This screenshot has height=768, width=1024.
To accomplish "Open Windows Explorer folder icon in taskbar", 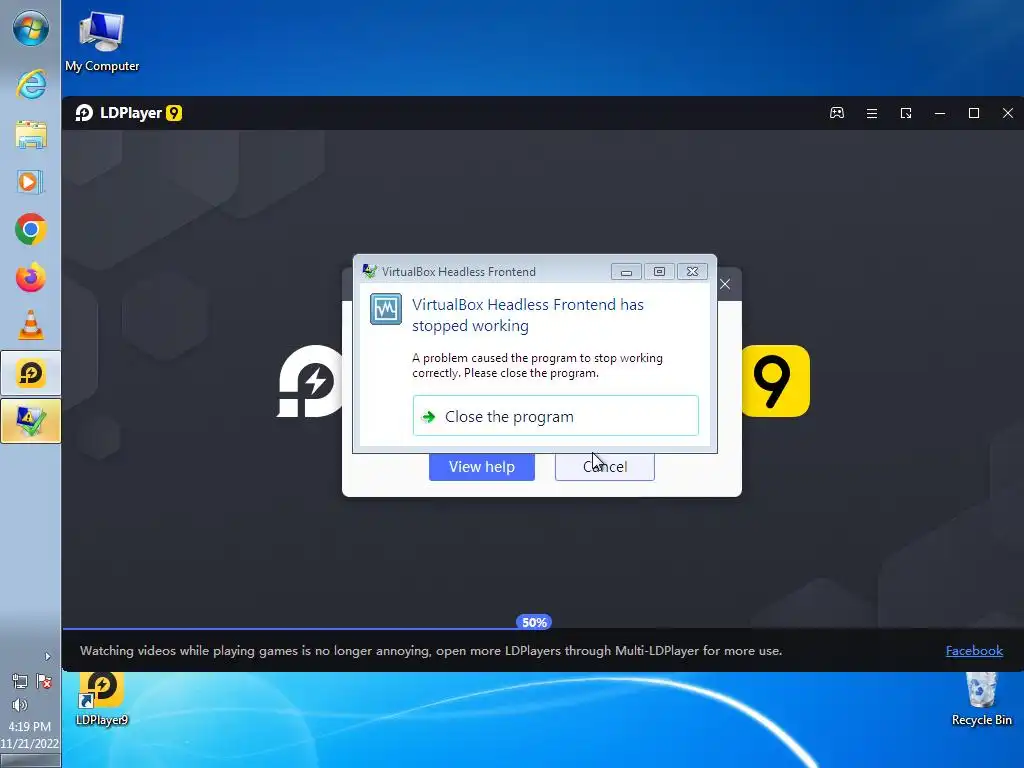I will point(31,135).
